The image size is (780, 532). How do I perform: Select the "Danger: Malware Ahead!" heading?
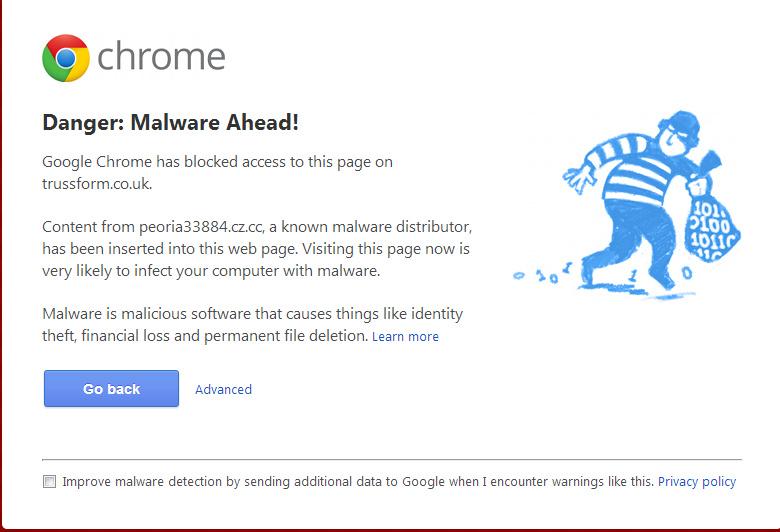click(x=170, y=123)
